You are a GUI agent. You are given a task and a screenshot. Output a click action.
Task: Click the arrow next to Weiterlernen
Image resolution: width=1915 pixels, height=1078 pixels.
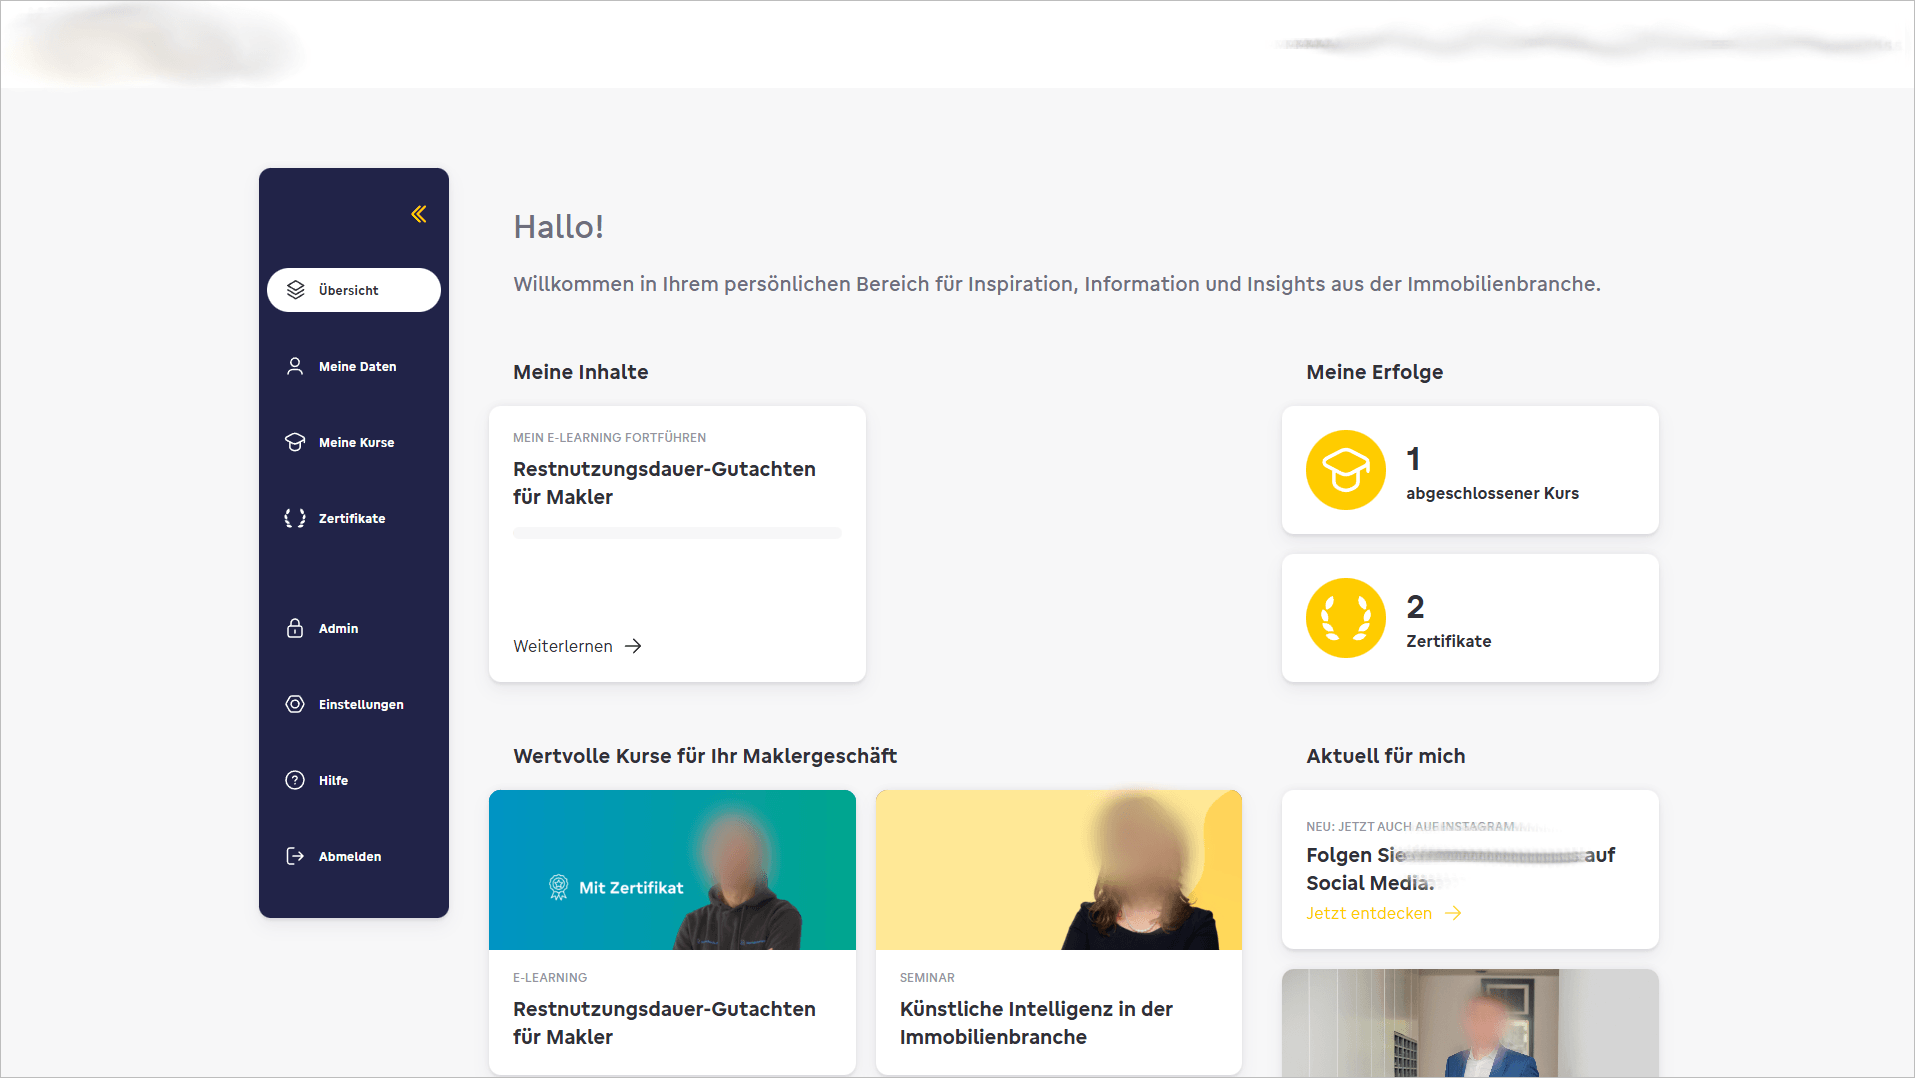pyautogui.click(x=634, y=646)
